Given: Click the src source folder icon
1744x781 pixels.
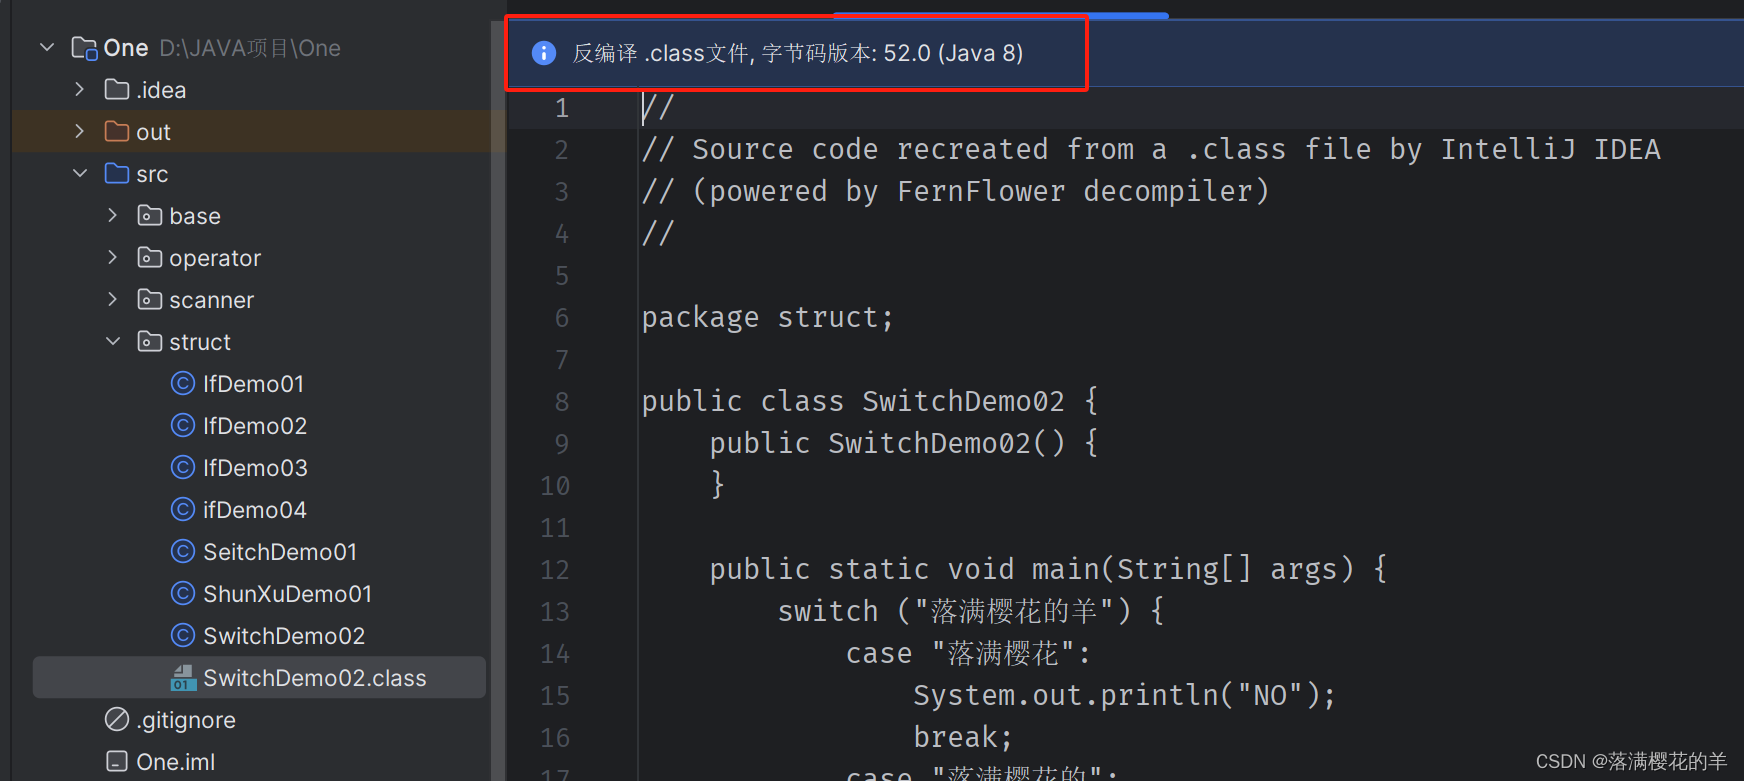Looking at the screenshot, I should (117, 173).
